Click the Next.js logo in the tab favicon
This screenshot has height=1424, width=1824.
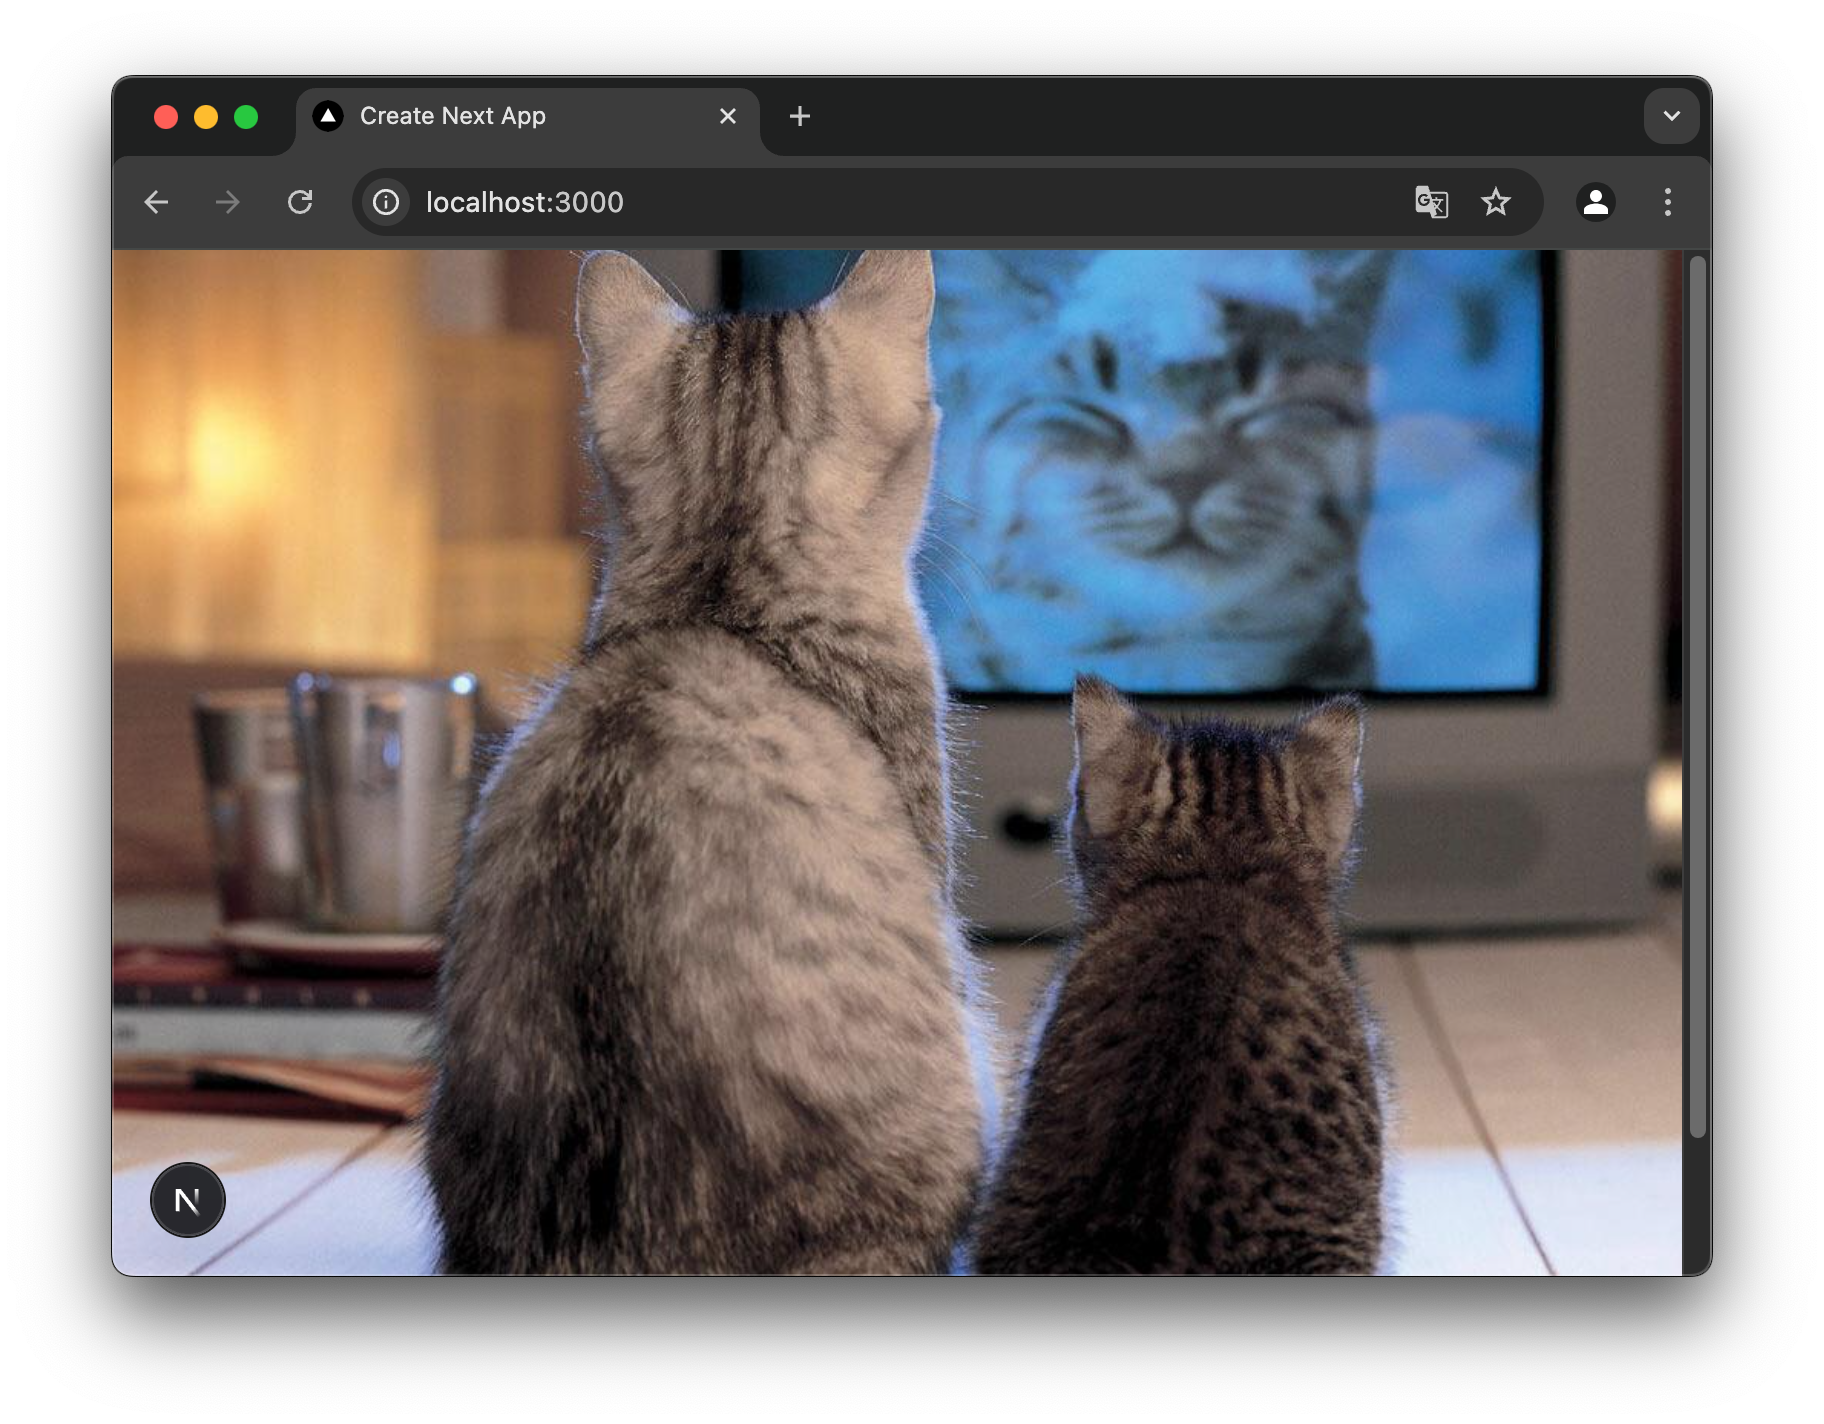coord(329,115)
